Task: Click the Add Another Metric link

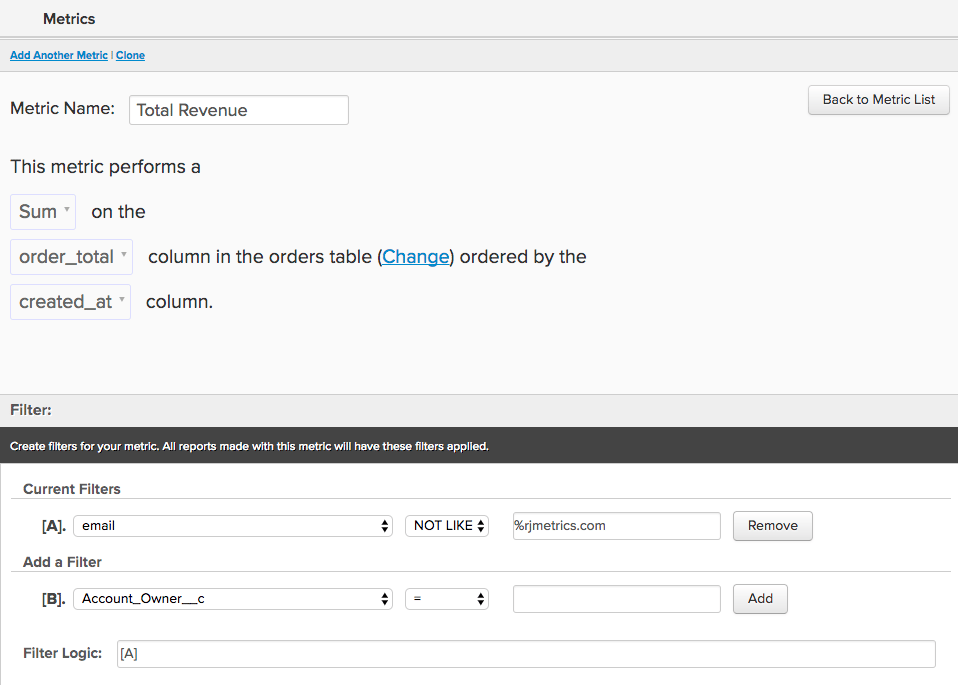Action: pyautogui.click(x=58, y=55)
